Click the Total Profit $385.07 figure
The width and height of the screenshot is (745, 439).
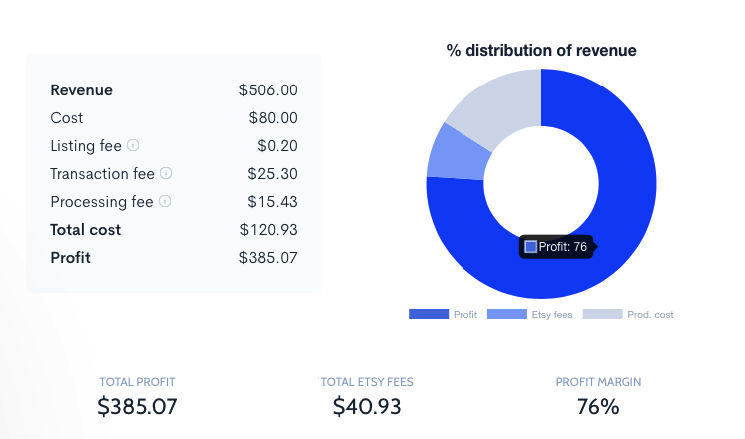pos(137,406)
